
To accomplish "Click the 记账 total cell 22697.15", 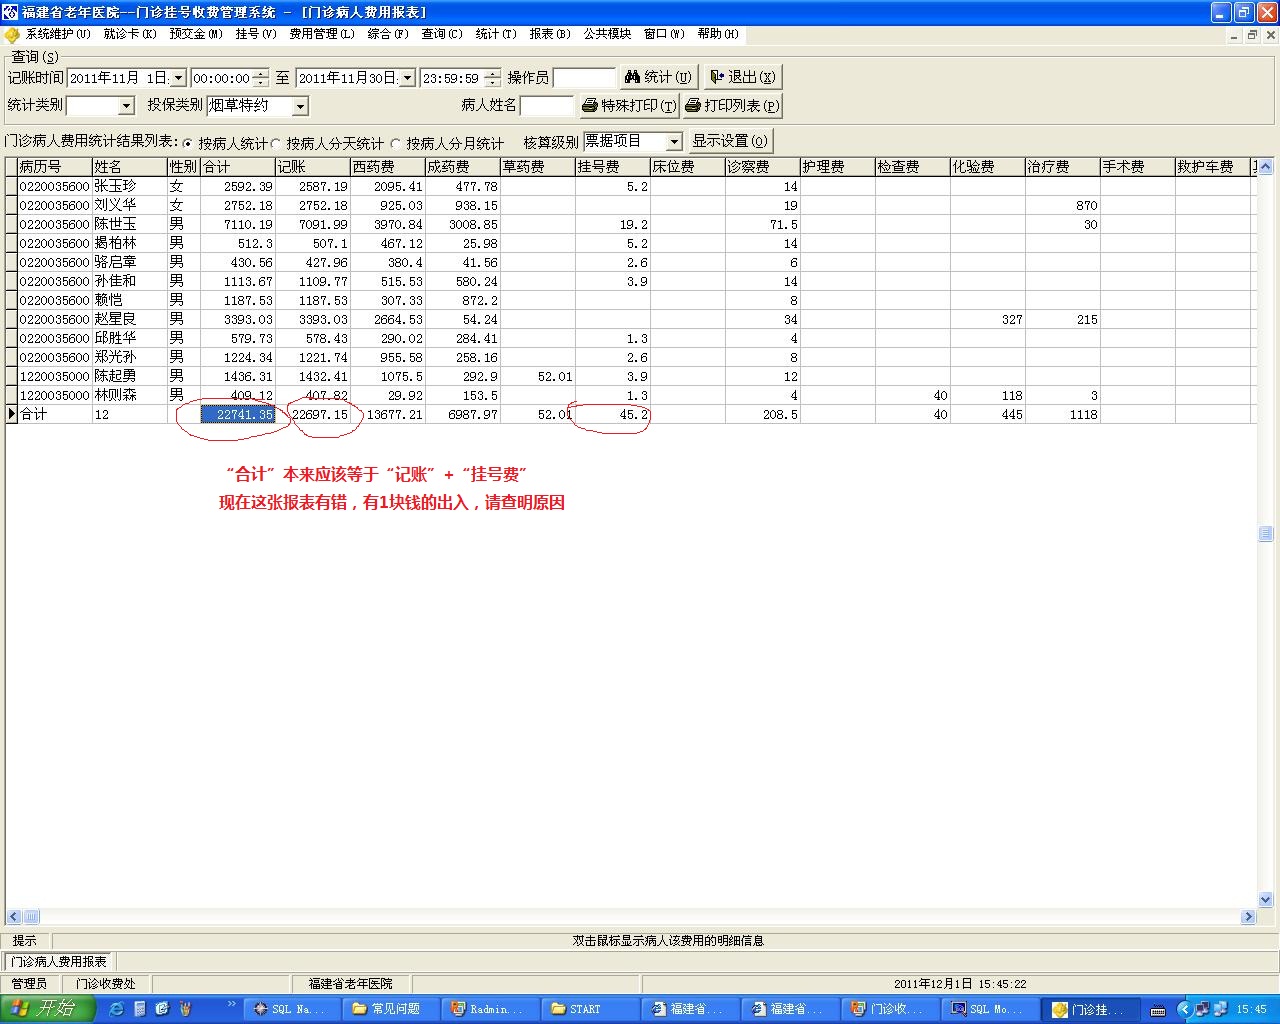I will 312,414.
